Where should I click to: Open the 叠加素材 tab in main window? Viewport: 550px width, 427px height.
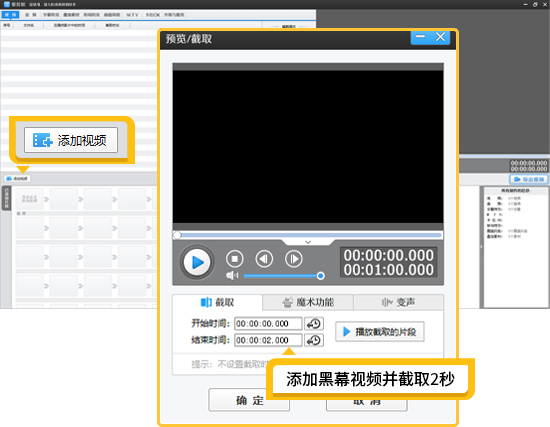(x=71, y=15)
